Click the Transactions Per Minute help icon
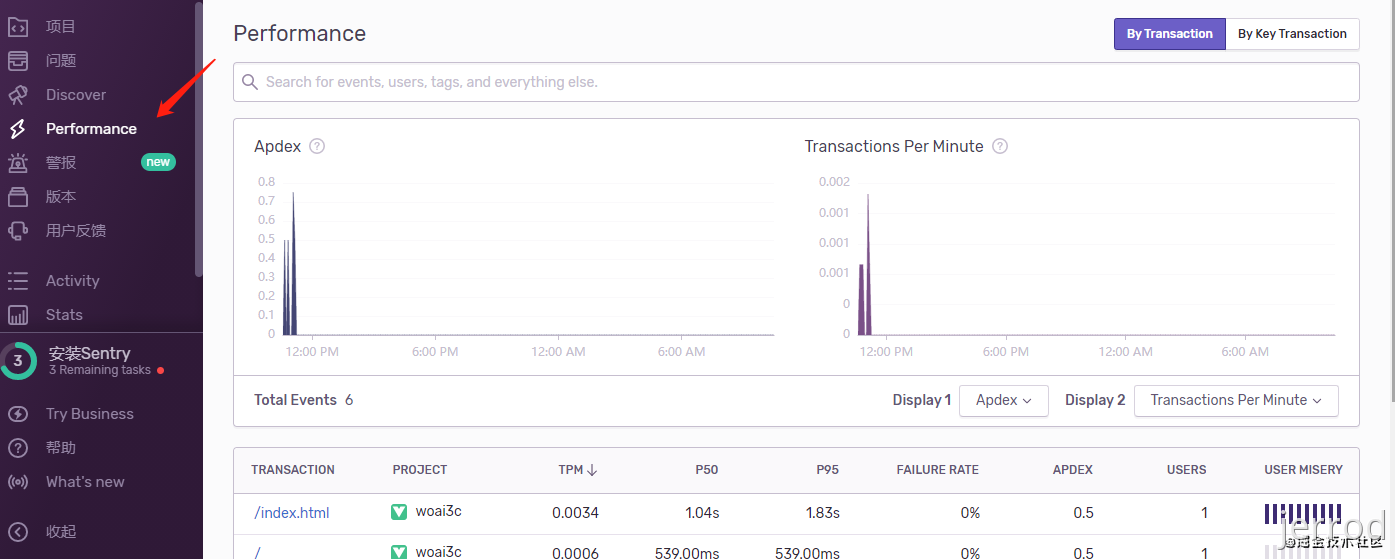Screen dimensions: 1395x559 click(999, 146)
